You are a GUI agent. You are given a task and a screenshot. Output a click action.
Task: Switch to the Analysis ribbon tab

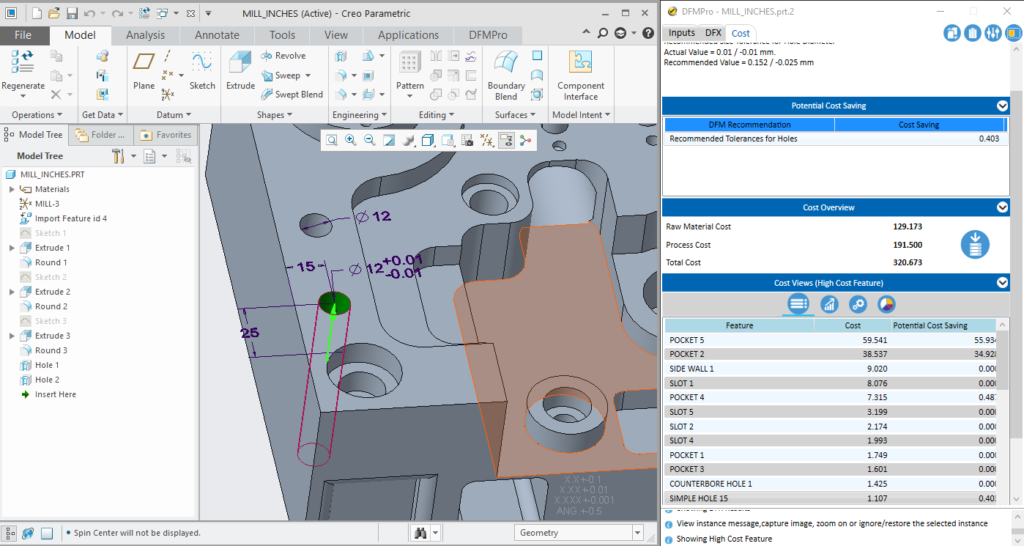pyautogui.click(x=145, y=35)
